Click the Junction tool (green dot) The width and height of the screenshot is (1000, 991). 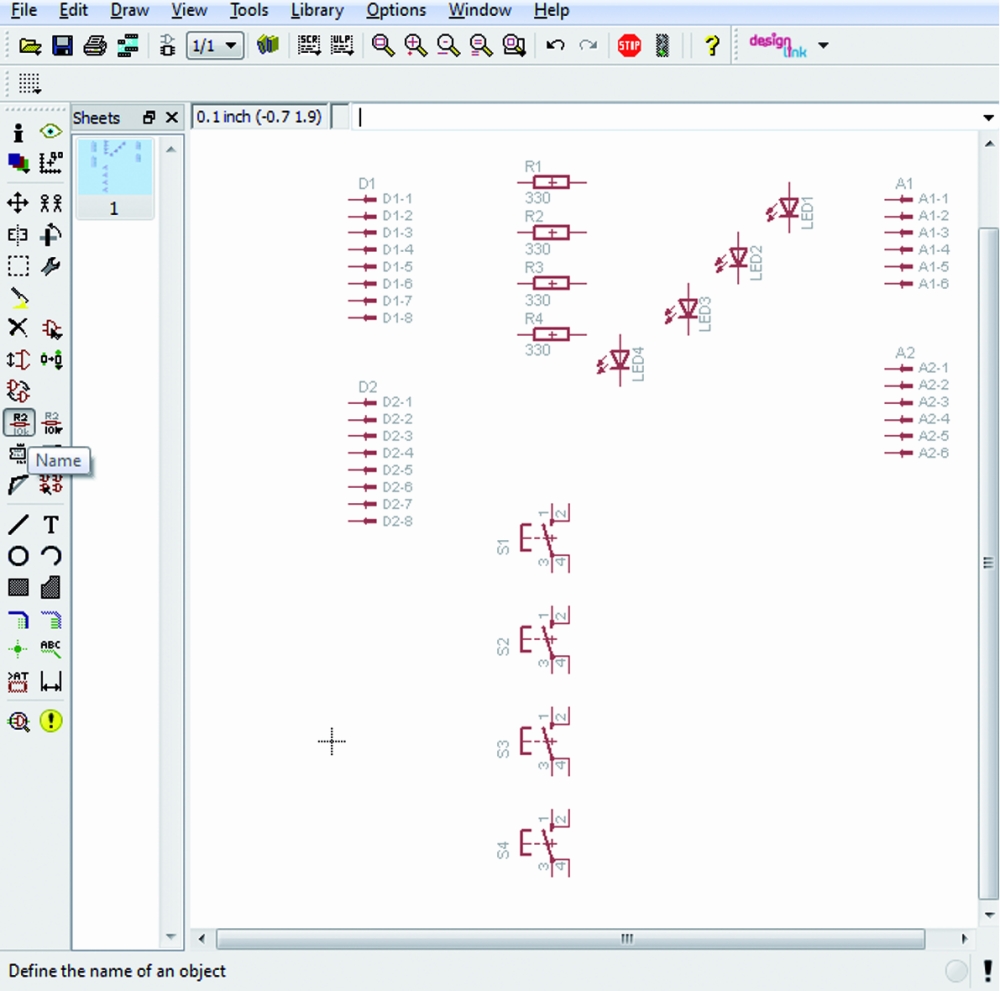(x=18, y=649)
